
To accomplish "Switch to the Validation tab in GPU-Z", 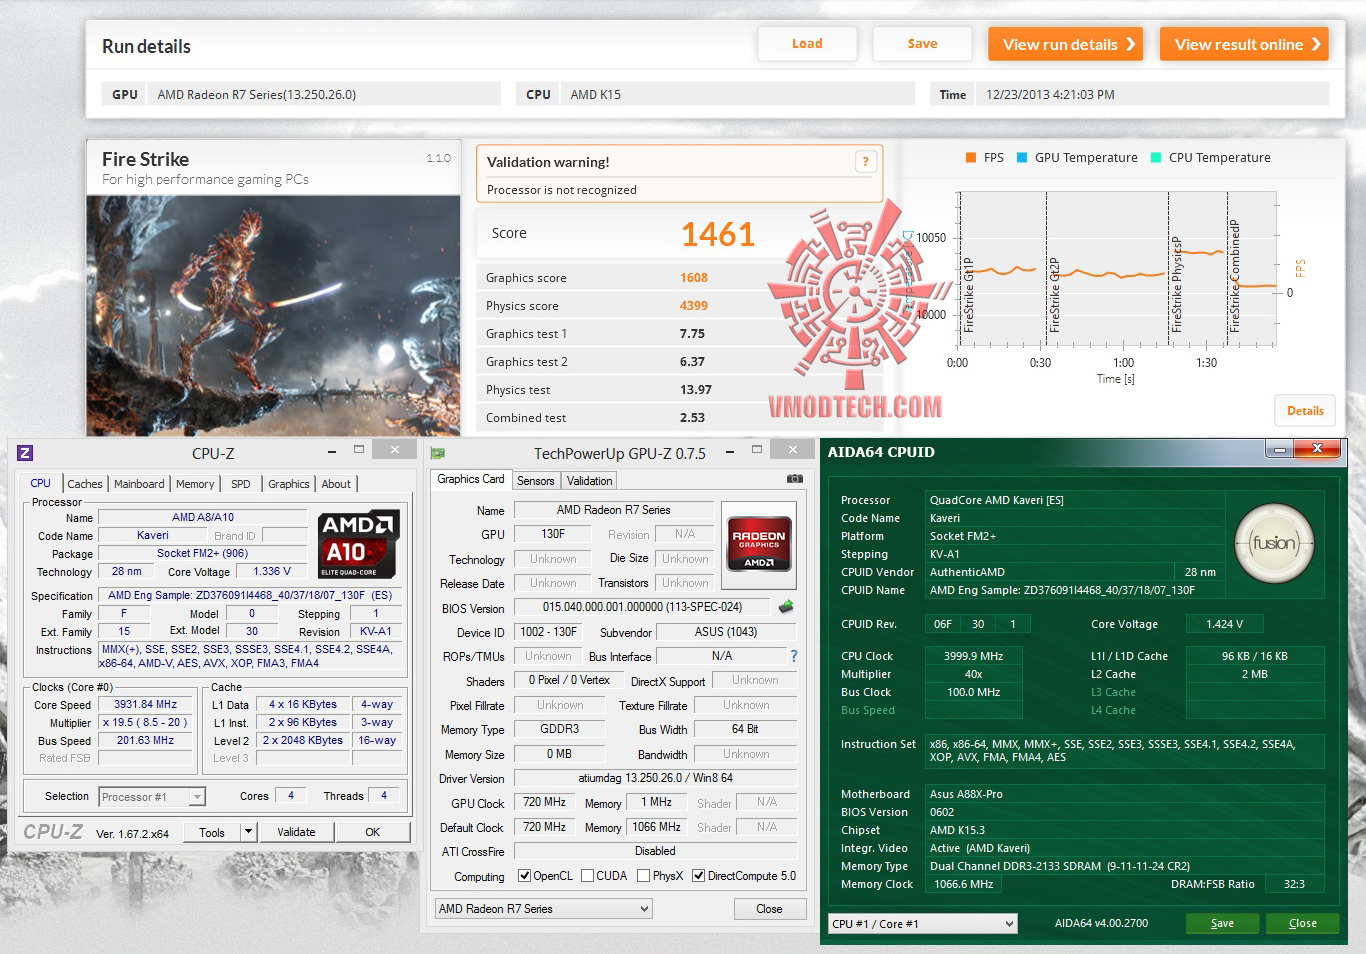I will 590,481.
